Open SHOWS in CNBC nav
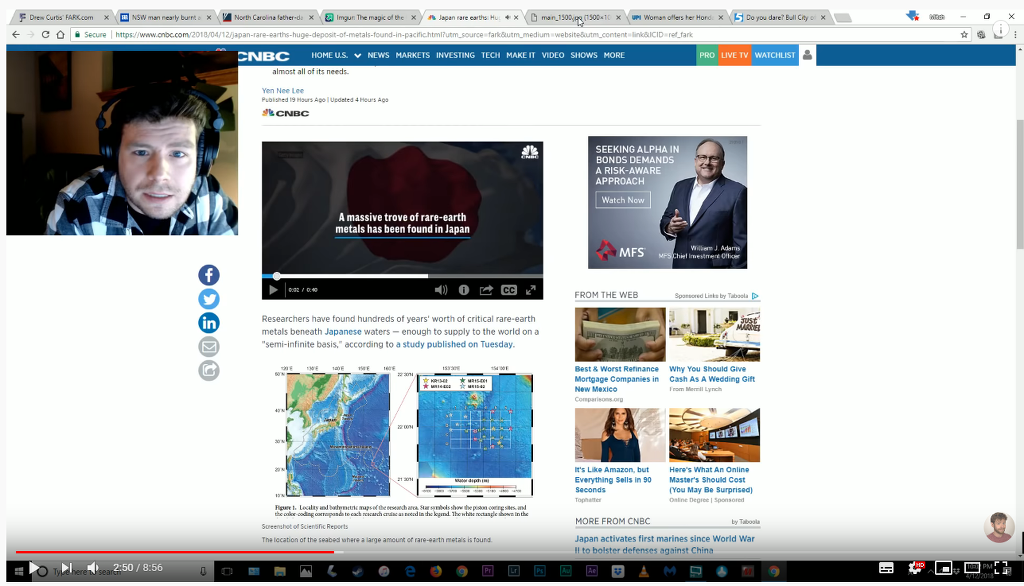This screenshot has height=586, width=1024. tap(584, 56)
